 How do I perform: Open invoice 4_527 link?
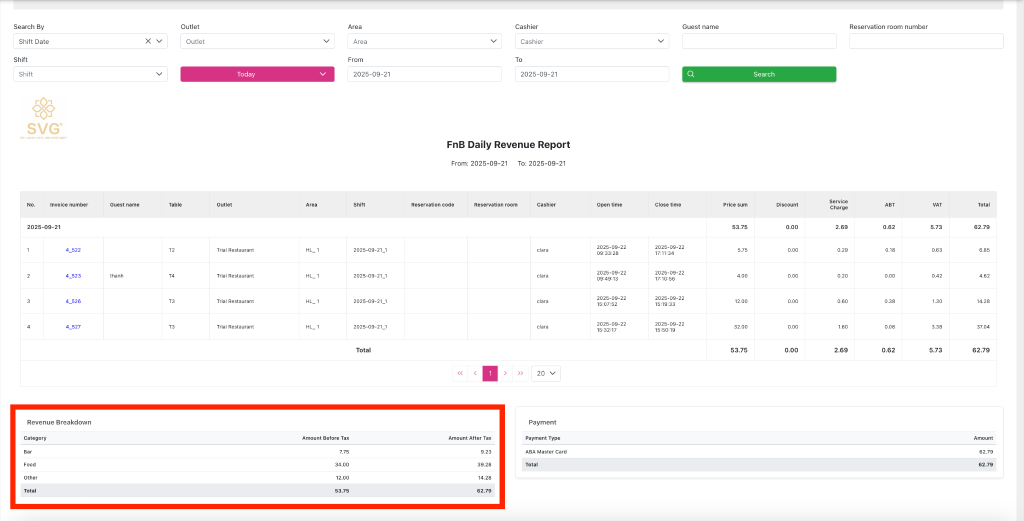[73, 326]
